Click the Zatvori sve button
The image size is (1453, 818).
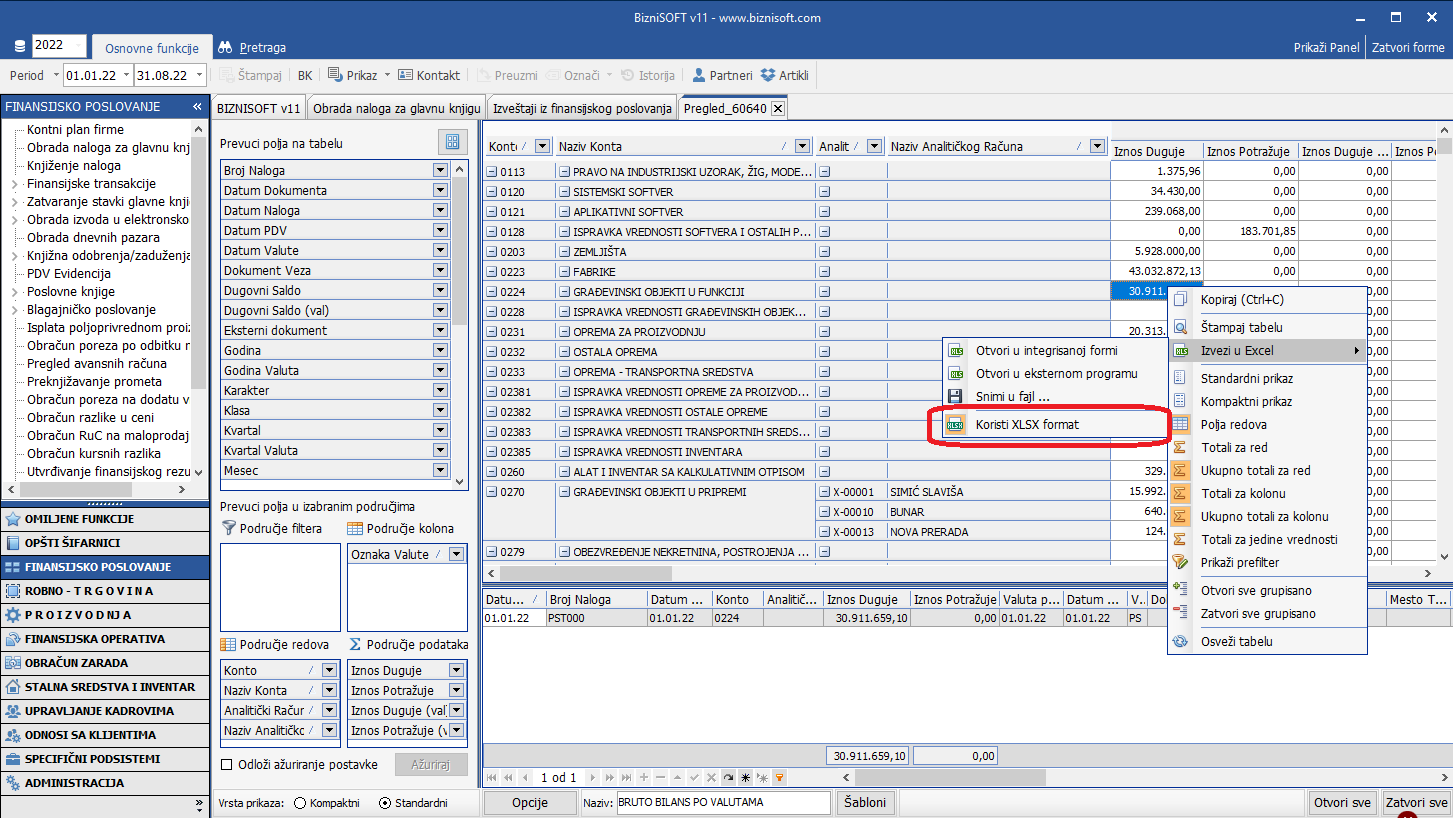[x=1415, y=803]
